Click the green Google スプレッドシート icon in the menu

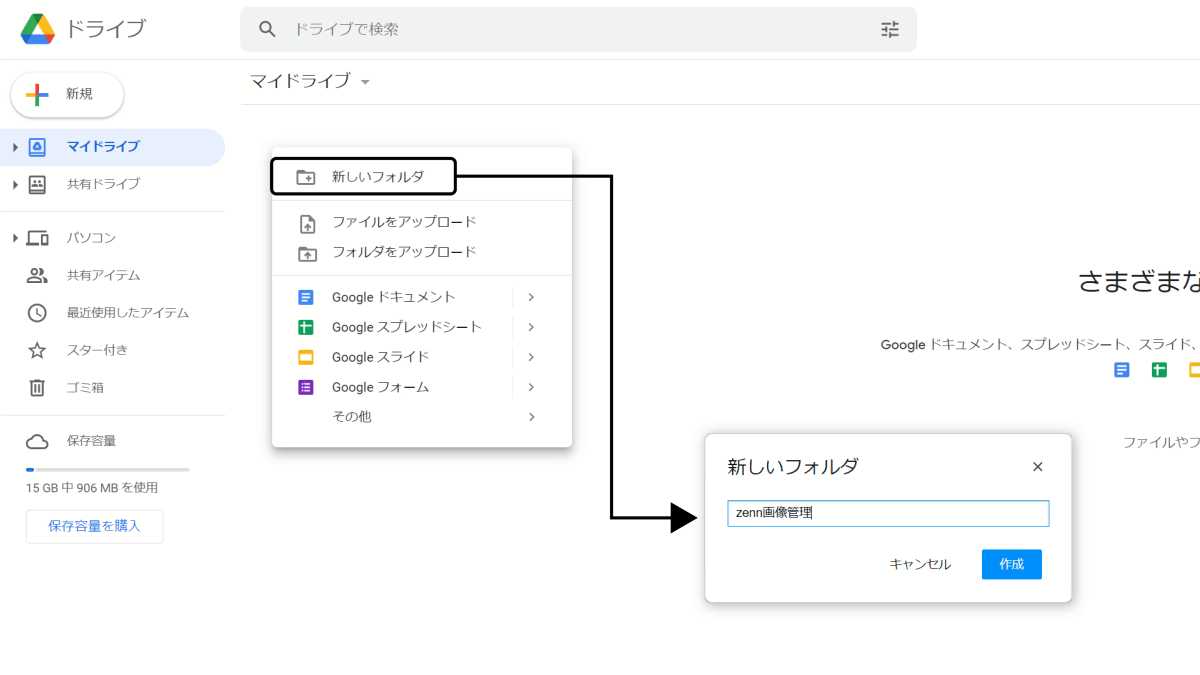pos(306,327)
